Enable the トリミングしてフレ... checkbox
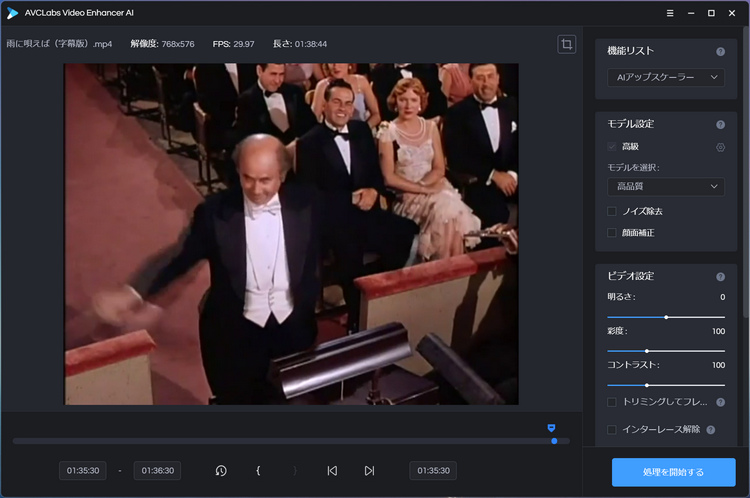The width and height of the screenshot is (750, 498). pyautogui.click(x=611, y=402)
